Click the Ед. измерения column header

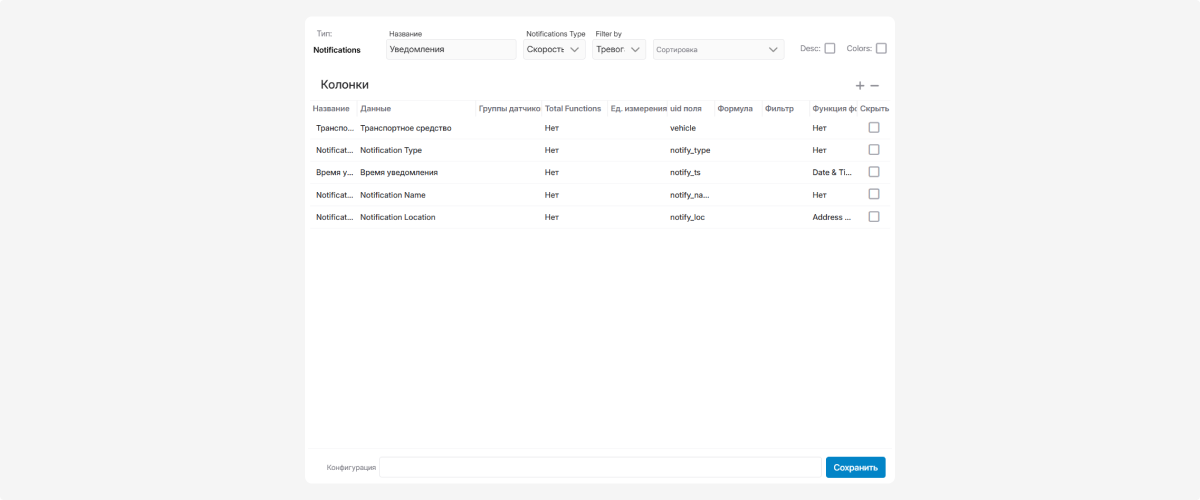[638, 108]
